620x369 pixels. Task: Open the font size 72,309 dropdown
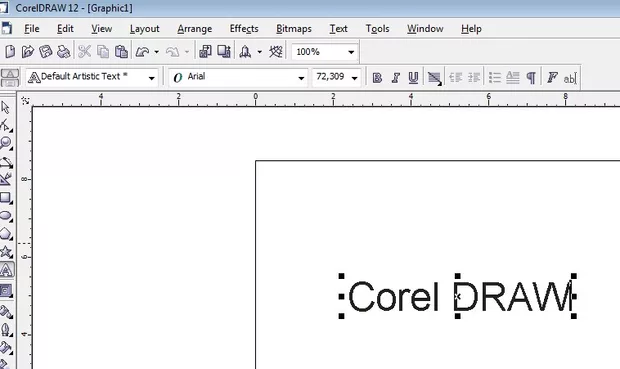(x=355, y=78)
